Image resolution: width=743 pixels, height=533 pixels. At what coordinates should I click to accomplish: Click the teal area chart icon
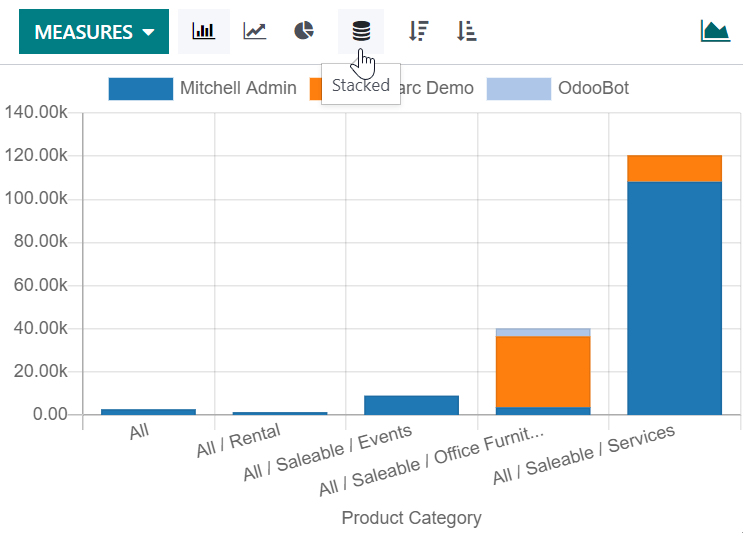pos(715,31)
